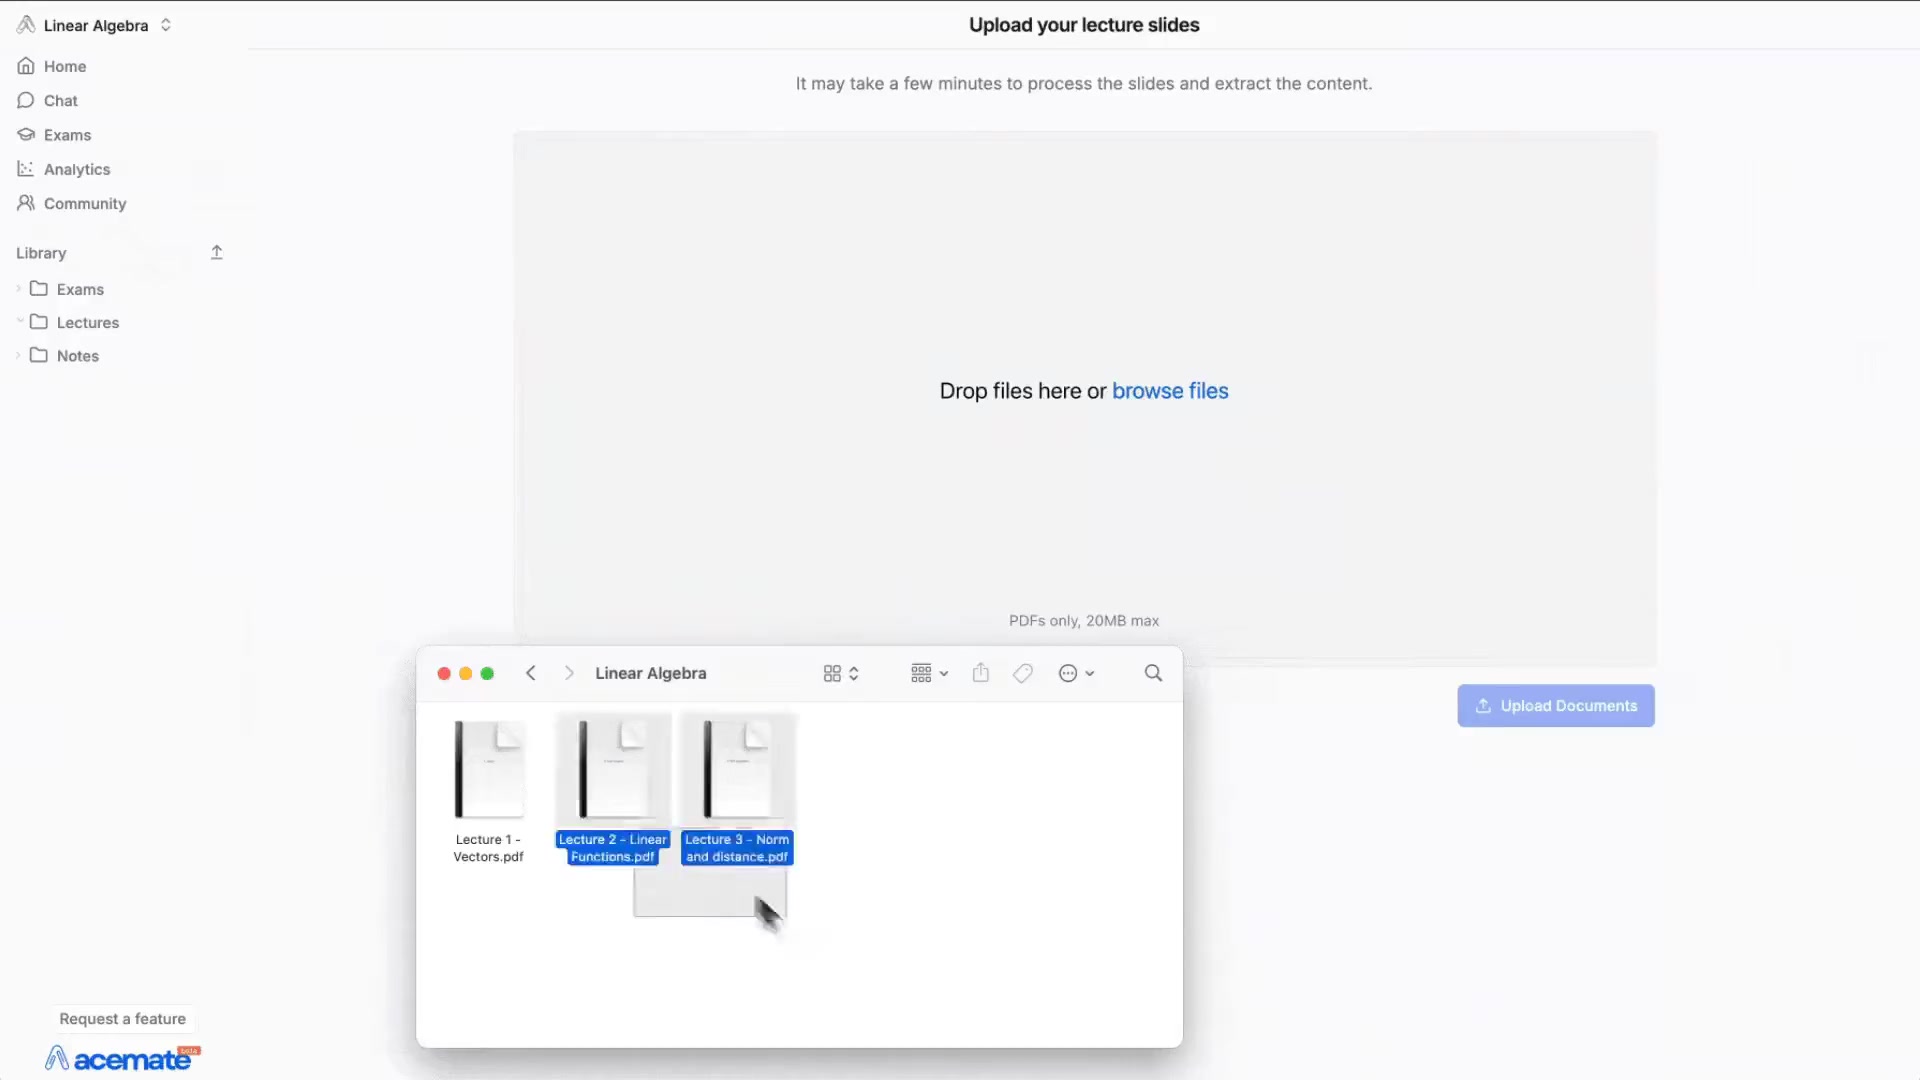Open Linear Algebra course switcher
Viewport: 1920px width, 1080px height.
96,25
